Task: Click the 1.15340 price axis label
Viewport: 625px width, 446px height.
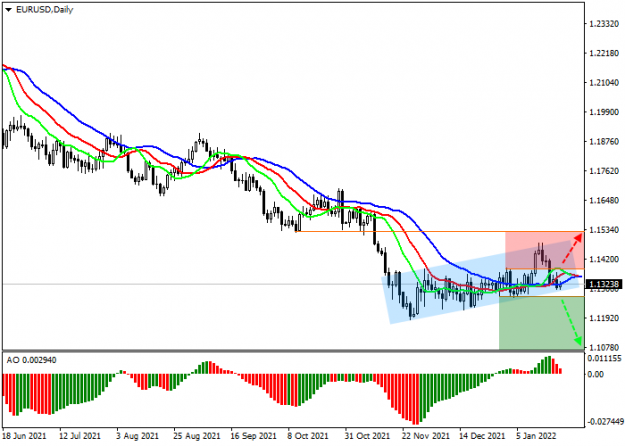Action: pos(605,230)
